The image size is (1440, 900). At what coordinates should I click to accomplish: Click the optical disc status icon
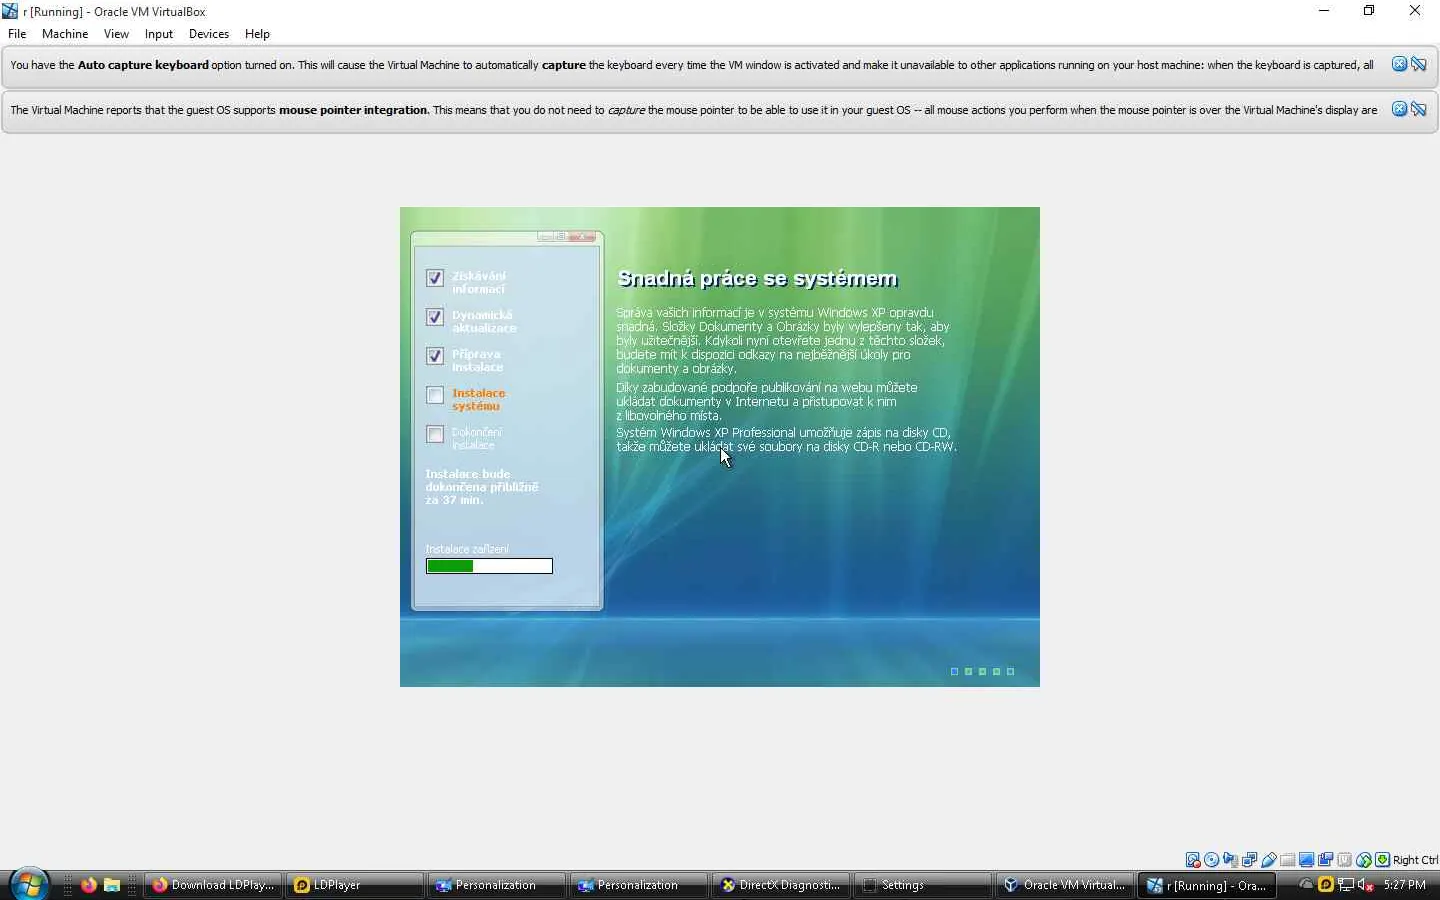coord(1212,860)
